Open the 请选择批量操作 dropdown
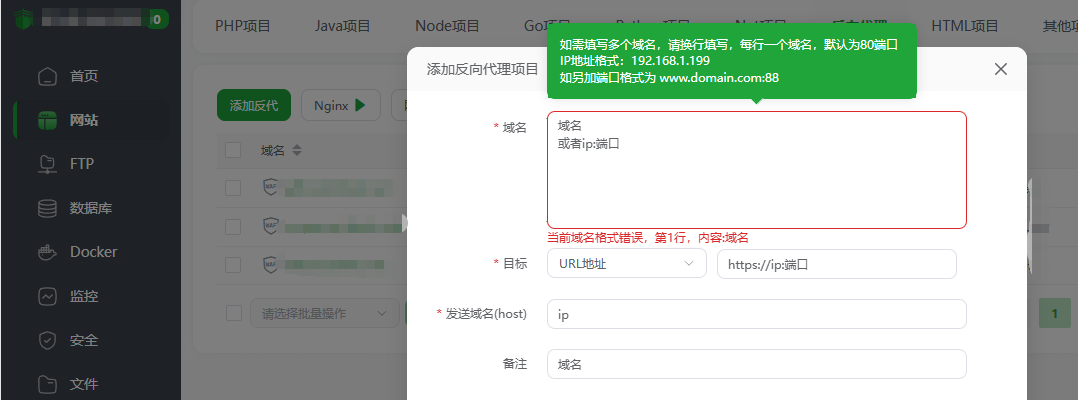Image resolution: width=1078 pixels, height=400 pixels. (324, 313)
